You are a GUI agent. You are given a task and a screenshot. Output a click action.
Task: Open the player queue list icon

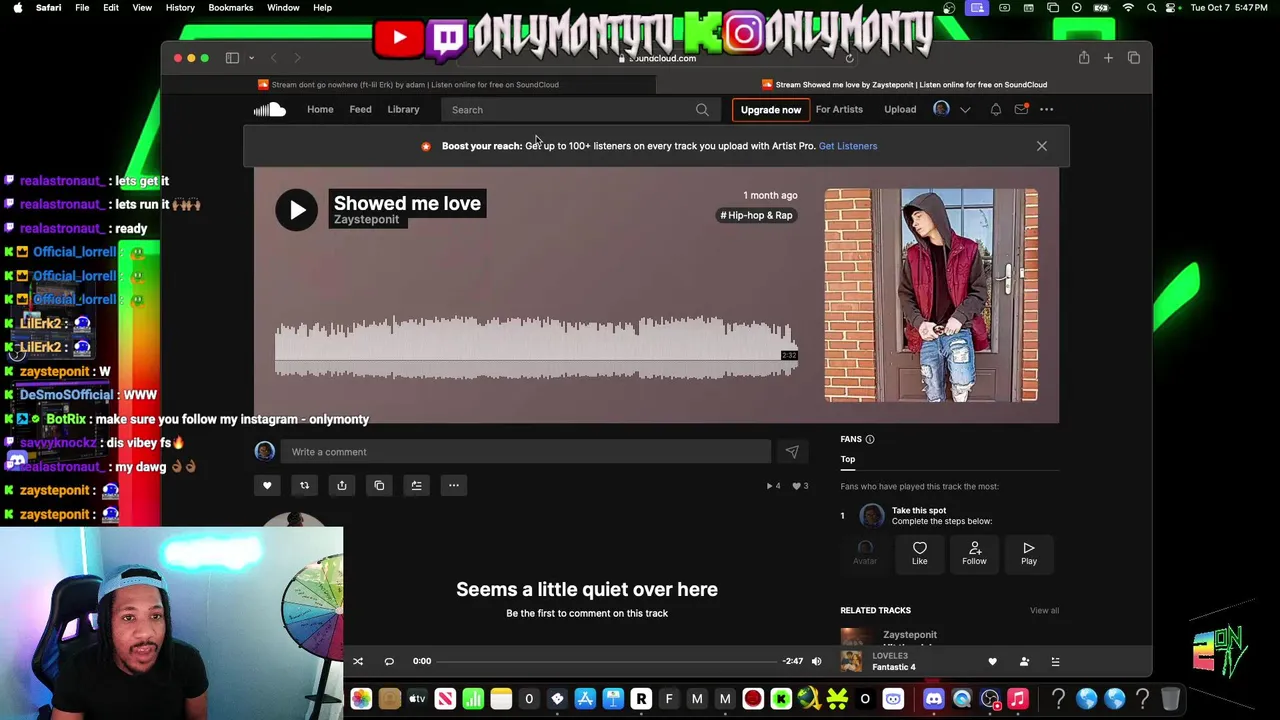[1055, 661]
